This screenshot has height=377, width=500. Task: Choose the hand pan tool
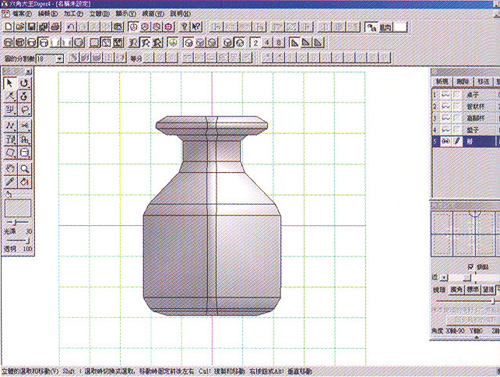point(10,169)
